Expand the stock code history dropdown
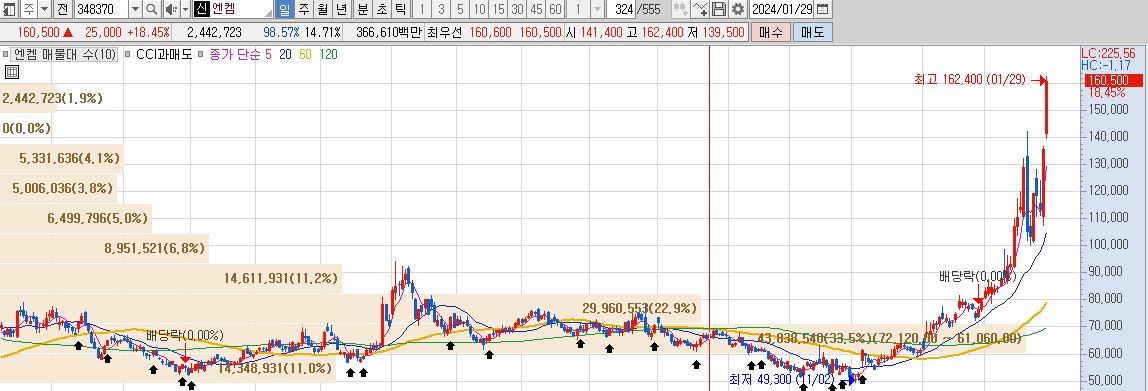The image size is (1148, 391). (x=135, y=9)
